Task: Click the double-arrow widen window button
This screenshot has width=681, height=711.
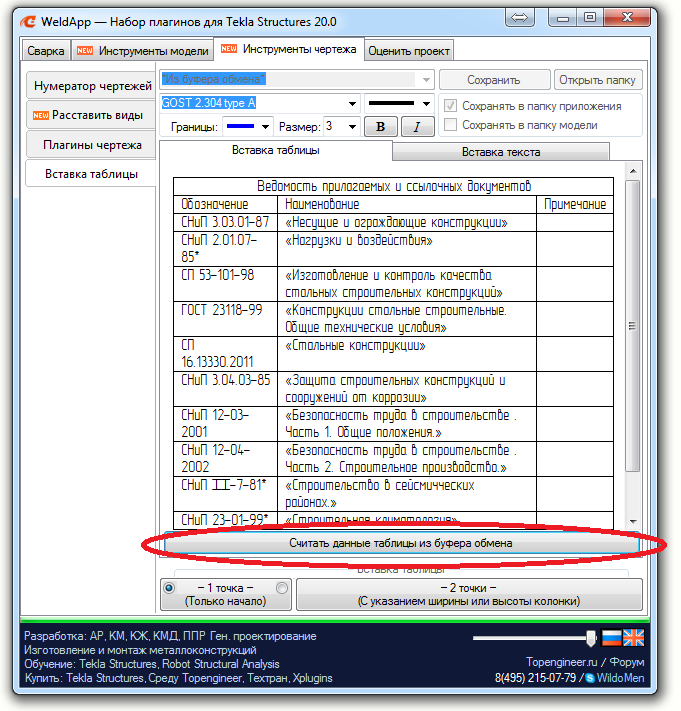Action: pos(520,18)
